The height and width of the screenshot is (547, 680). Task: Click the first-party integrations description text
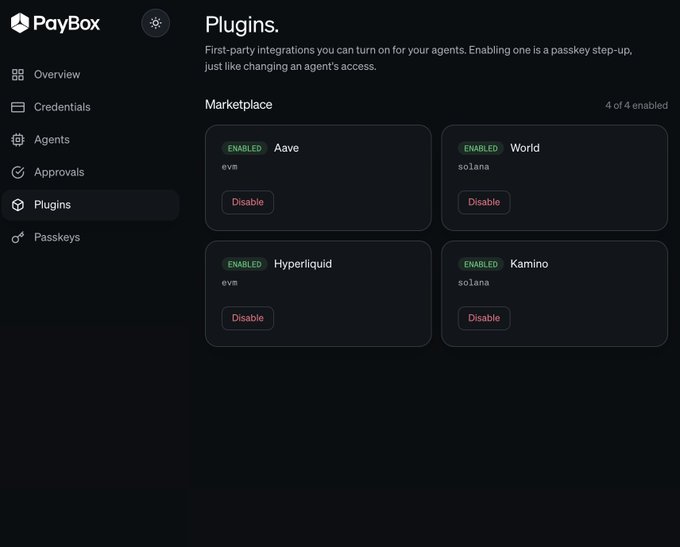[x=418, y=58]
